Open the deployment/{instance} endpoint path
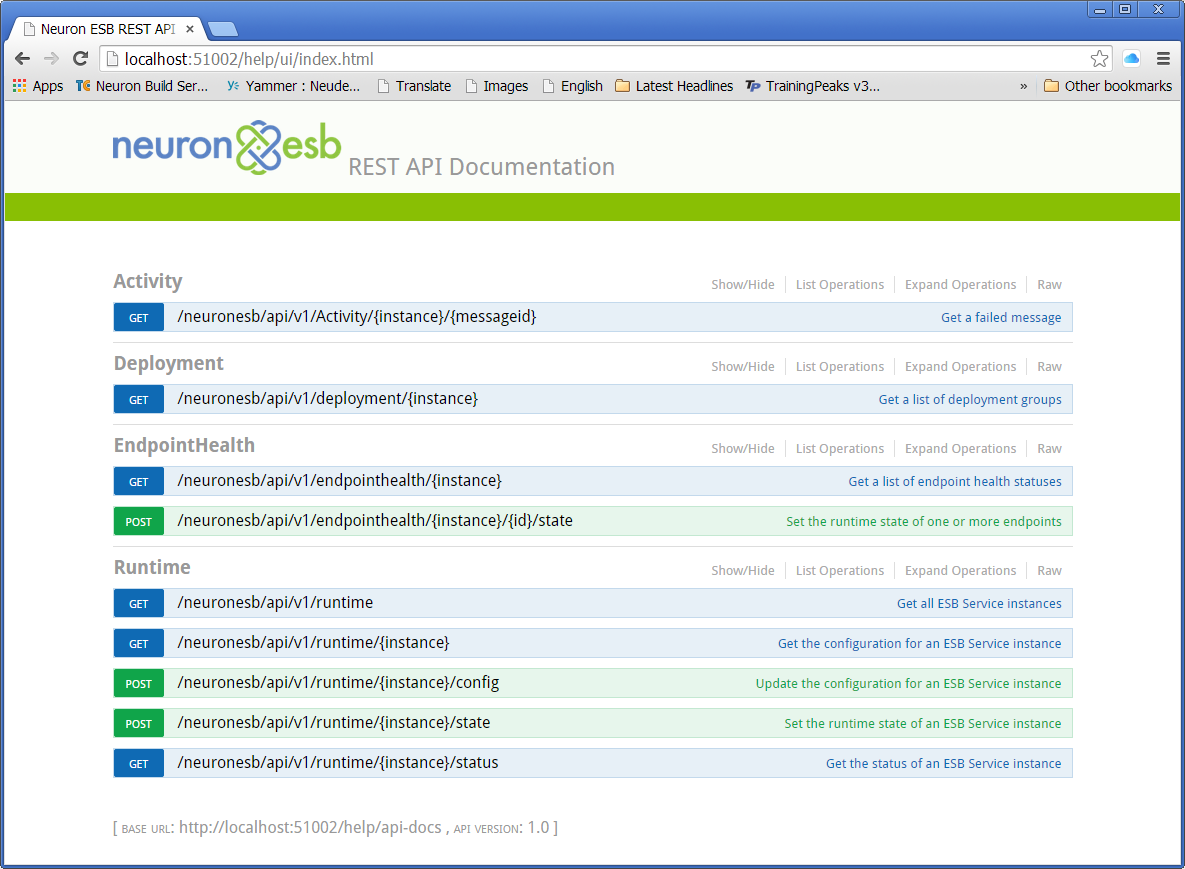 (327, 398)
